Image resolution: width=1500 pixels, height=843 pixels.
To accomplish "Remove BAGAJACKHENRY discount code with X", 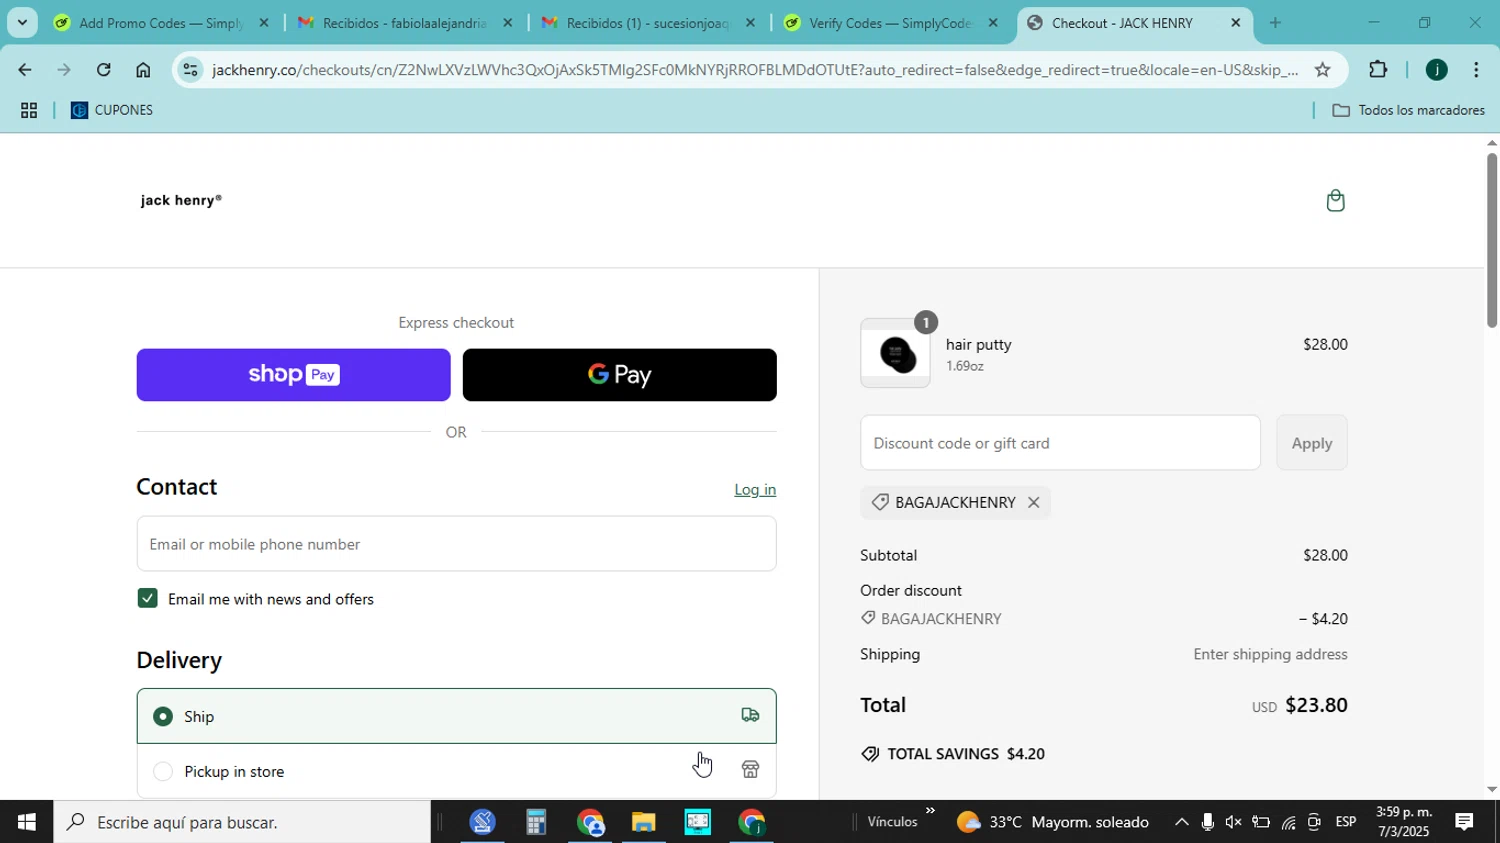I will click(1033, 503).
